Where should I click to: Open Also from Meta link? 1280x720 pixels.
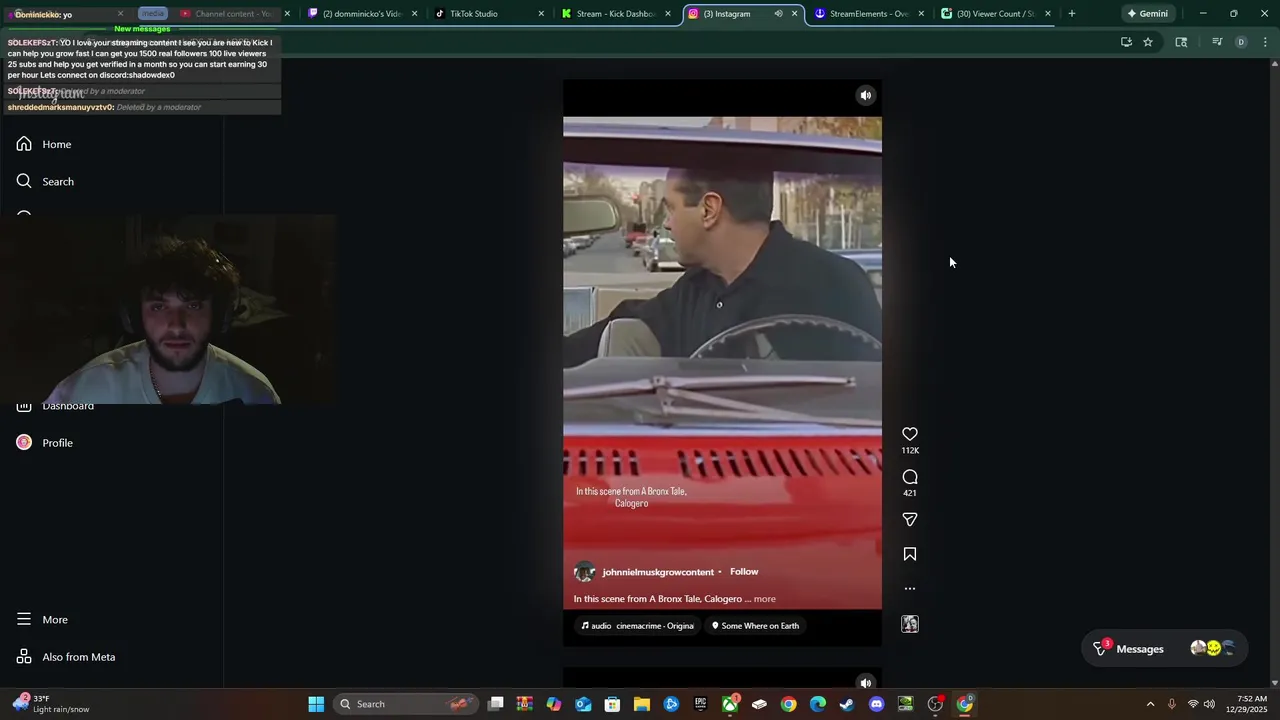coord(66,656)
